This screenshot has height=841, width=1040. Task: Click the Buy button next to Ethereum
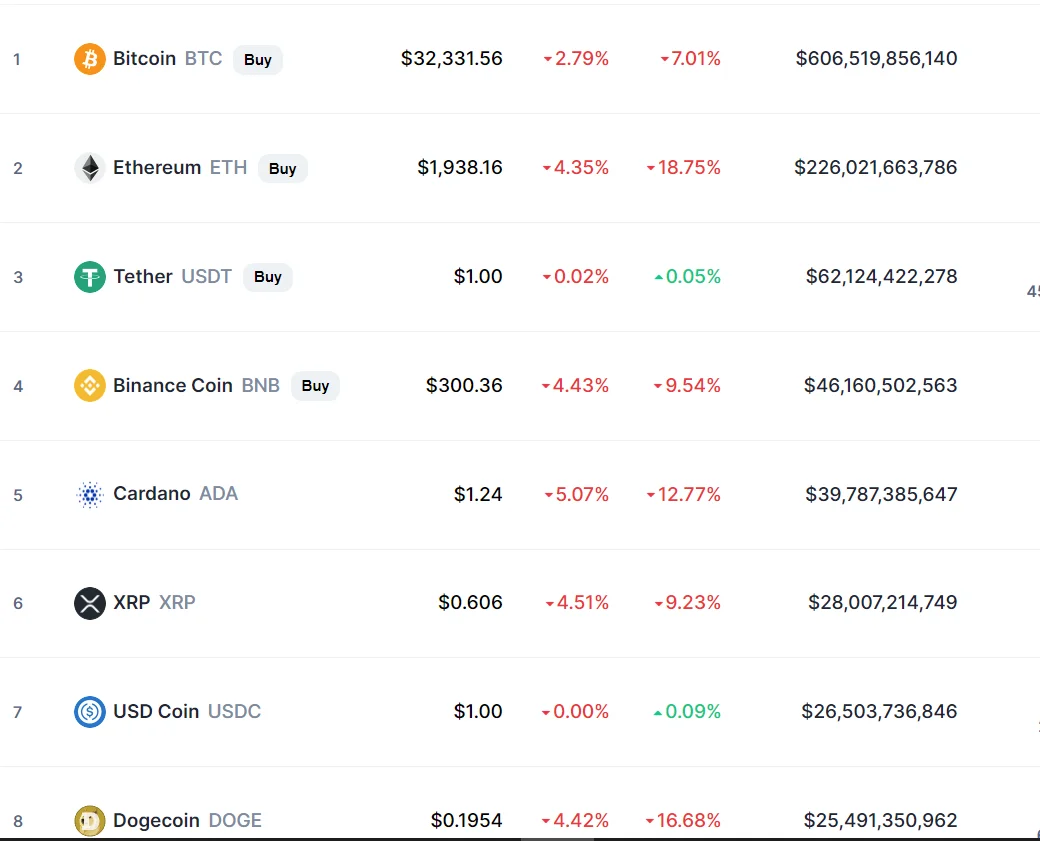[x=283, y=168]
